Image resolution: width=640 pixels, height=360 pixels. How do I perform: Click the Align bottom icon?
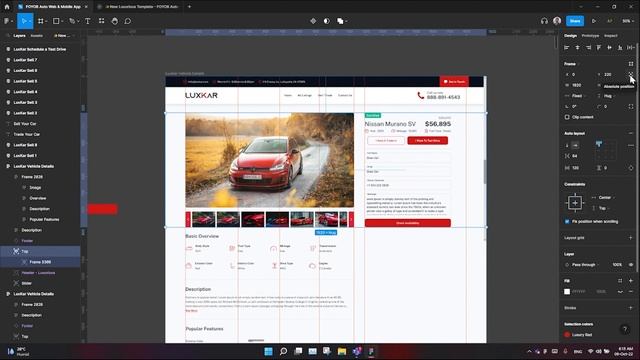(620, 48)
